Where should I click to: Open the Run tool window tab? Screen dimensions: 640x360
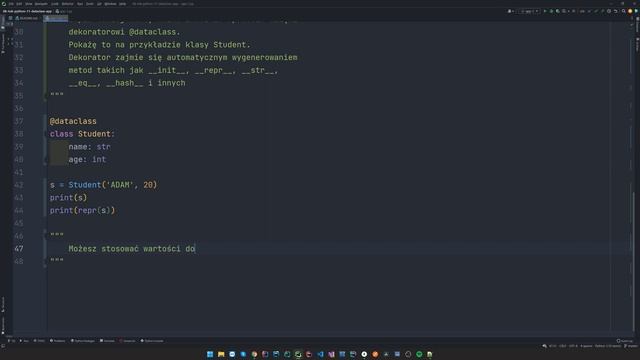click(x=24, y=341)
